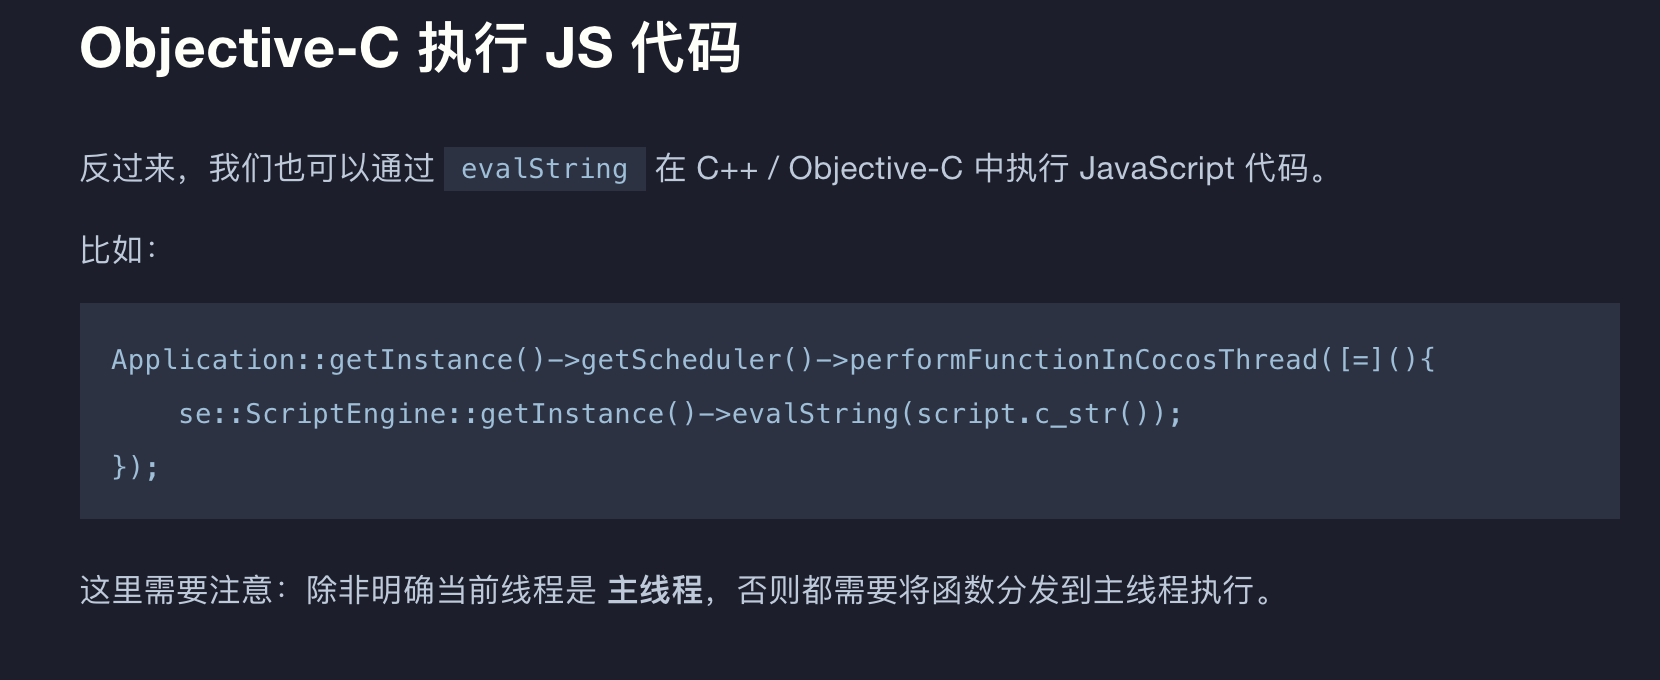Click the inline code "evalString" badge

coord(544,169)
